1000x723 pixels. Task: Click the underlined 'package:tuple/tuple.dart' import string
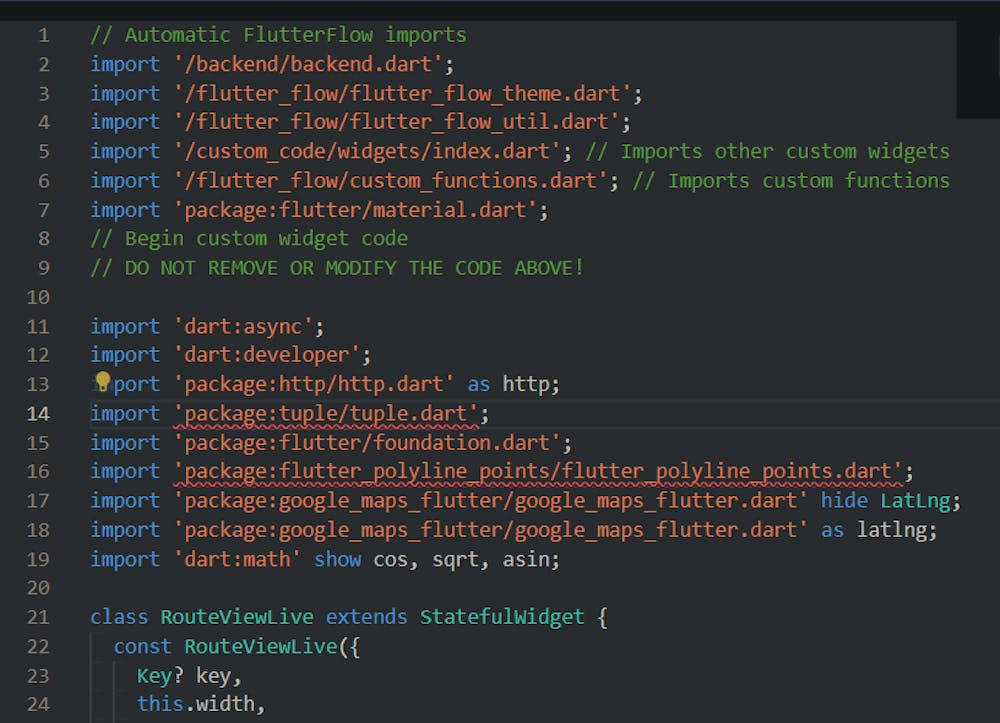[x=331, y=413]
